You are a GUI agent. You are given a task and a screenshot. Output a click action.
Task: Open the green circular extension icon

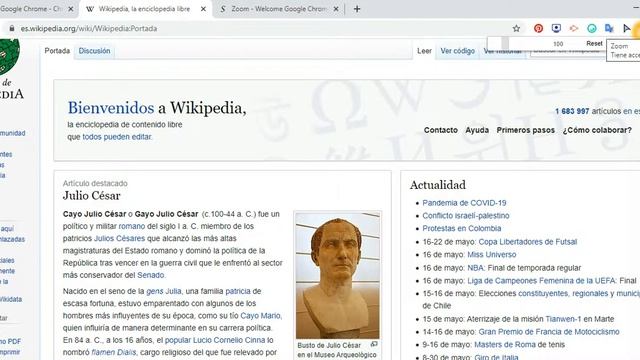pos(591,28)
